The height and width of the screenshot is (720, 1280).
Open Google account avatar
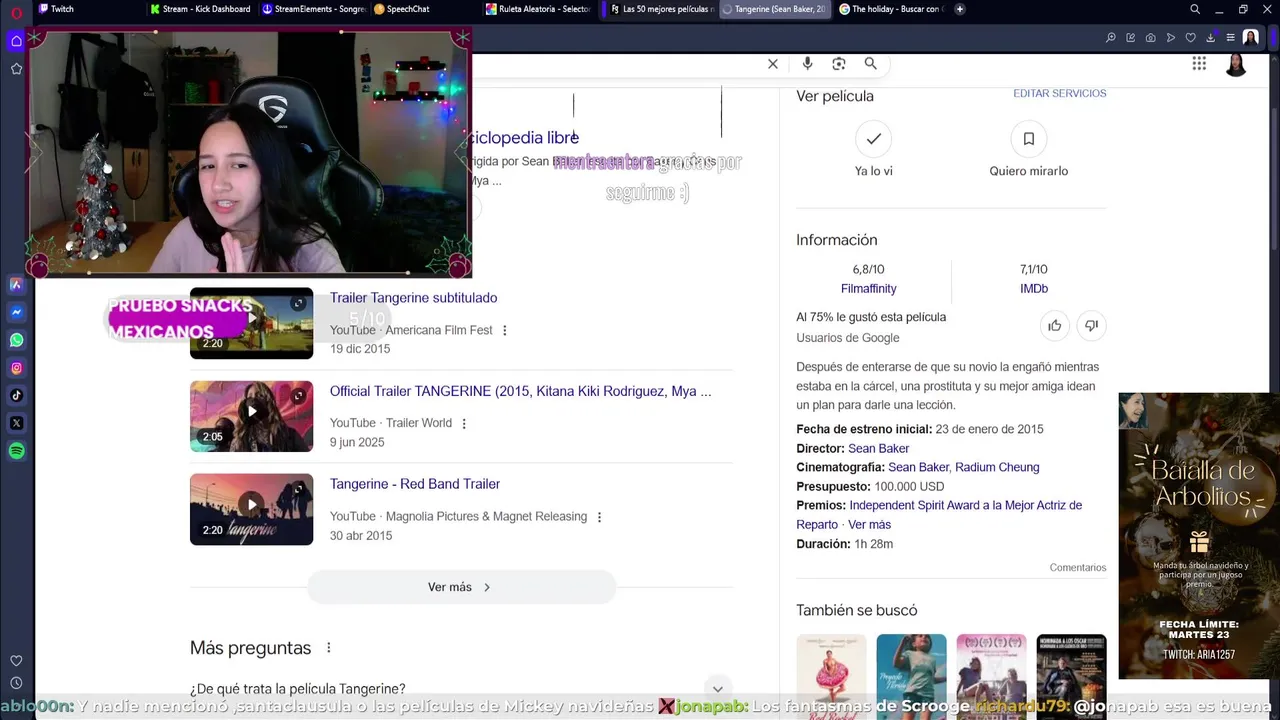coord(1236,64)
